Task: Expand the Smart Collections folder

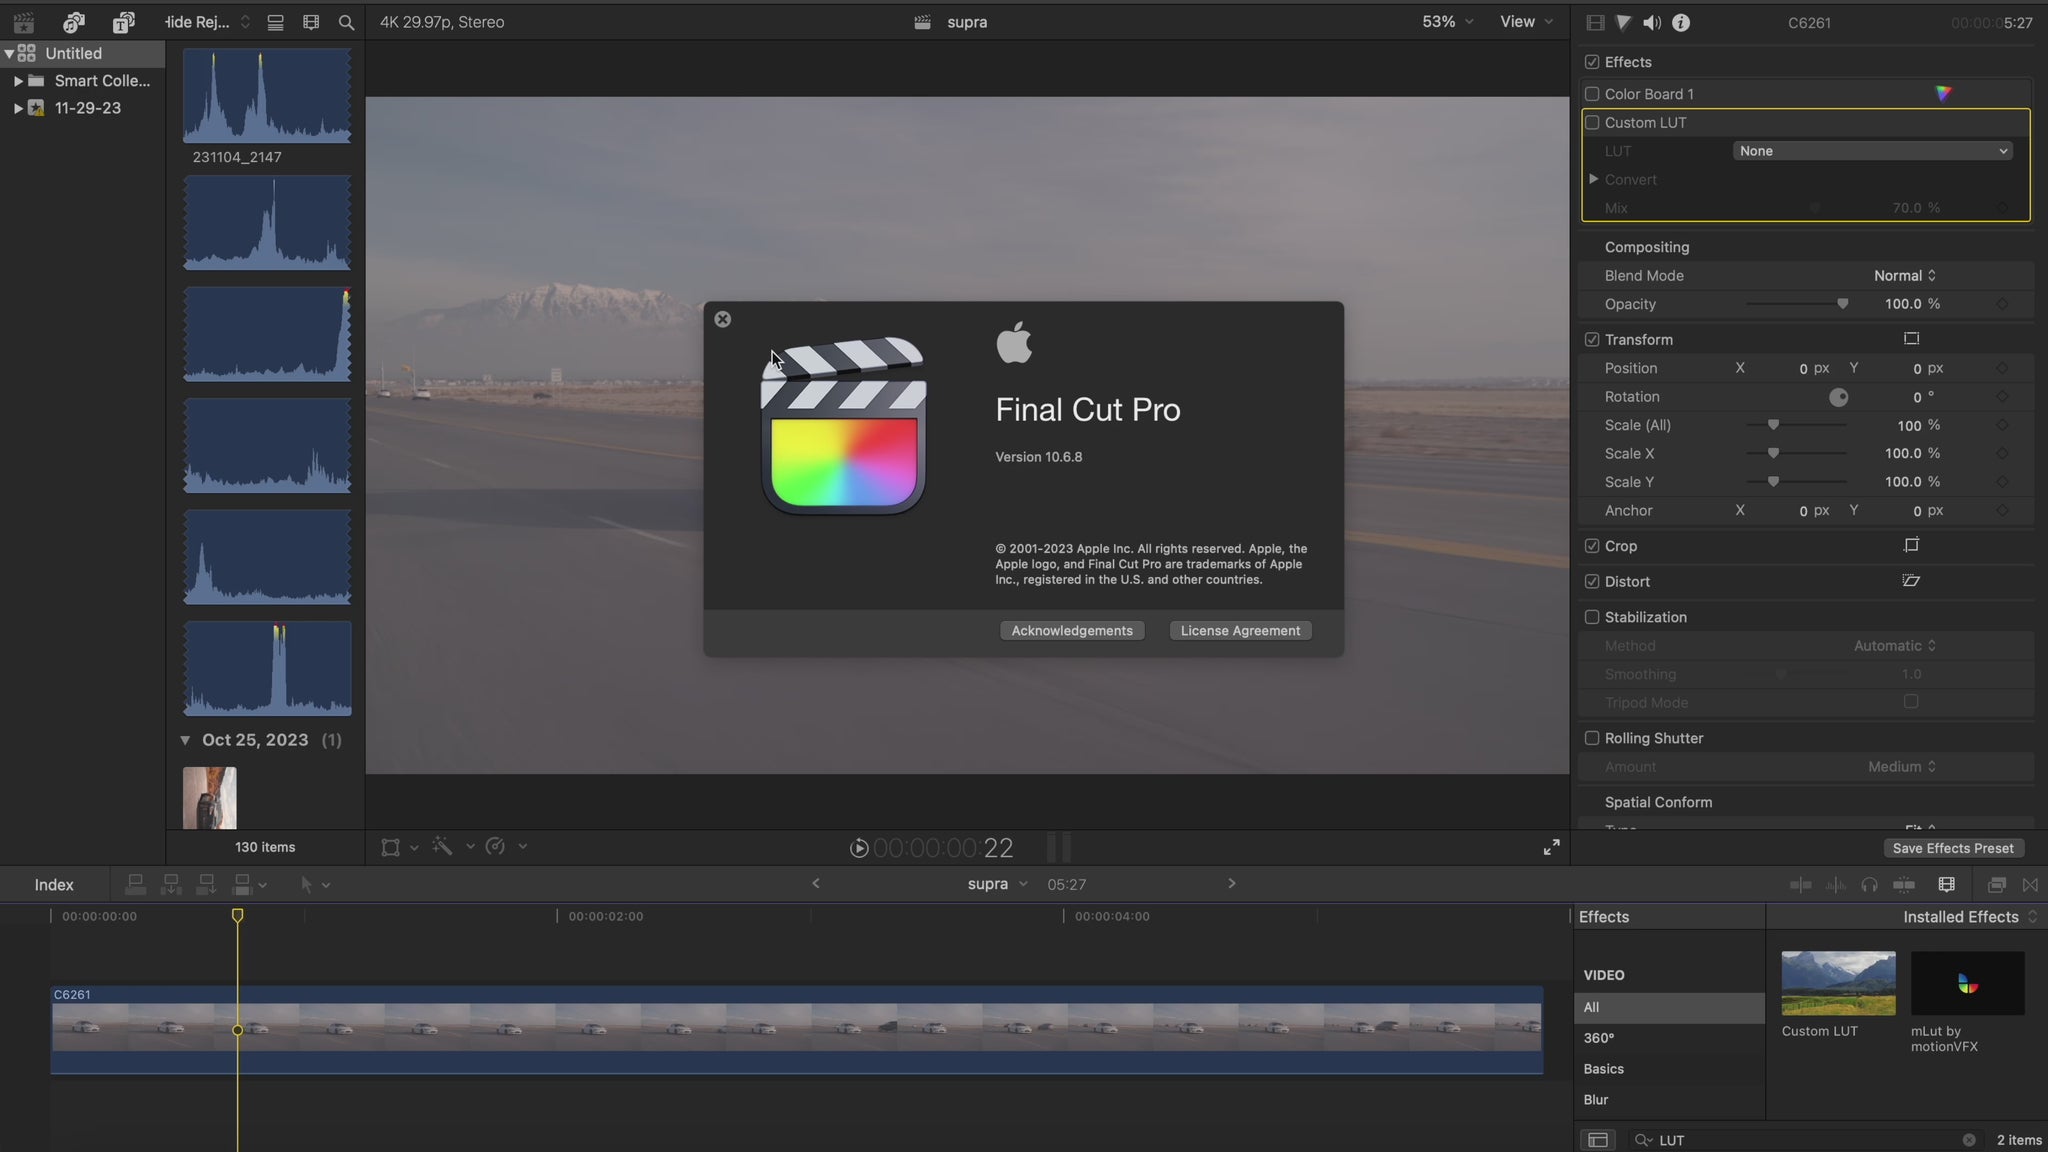Action: click(18, 81)
